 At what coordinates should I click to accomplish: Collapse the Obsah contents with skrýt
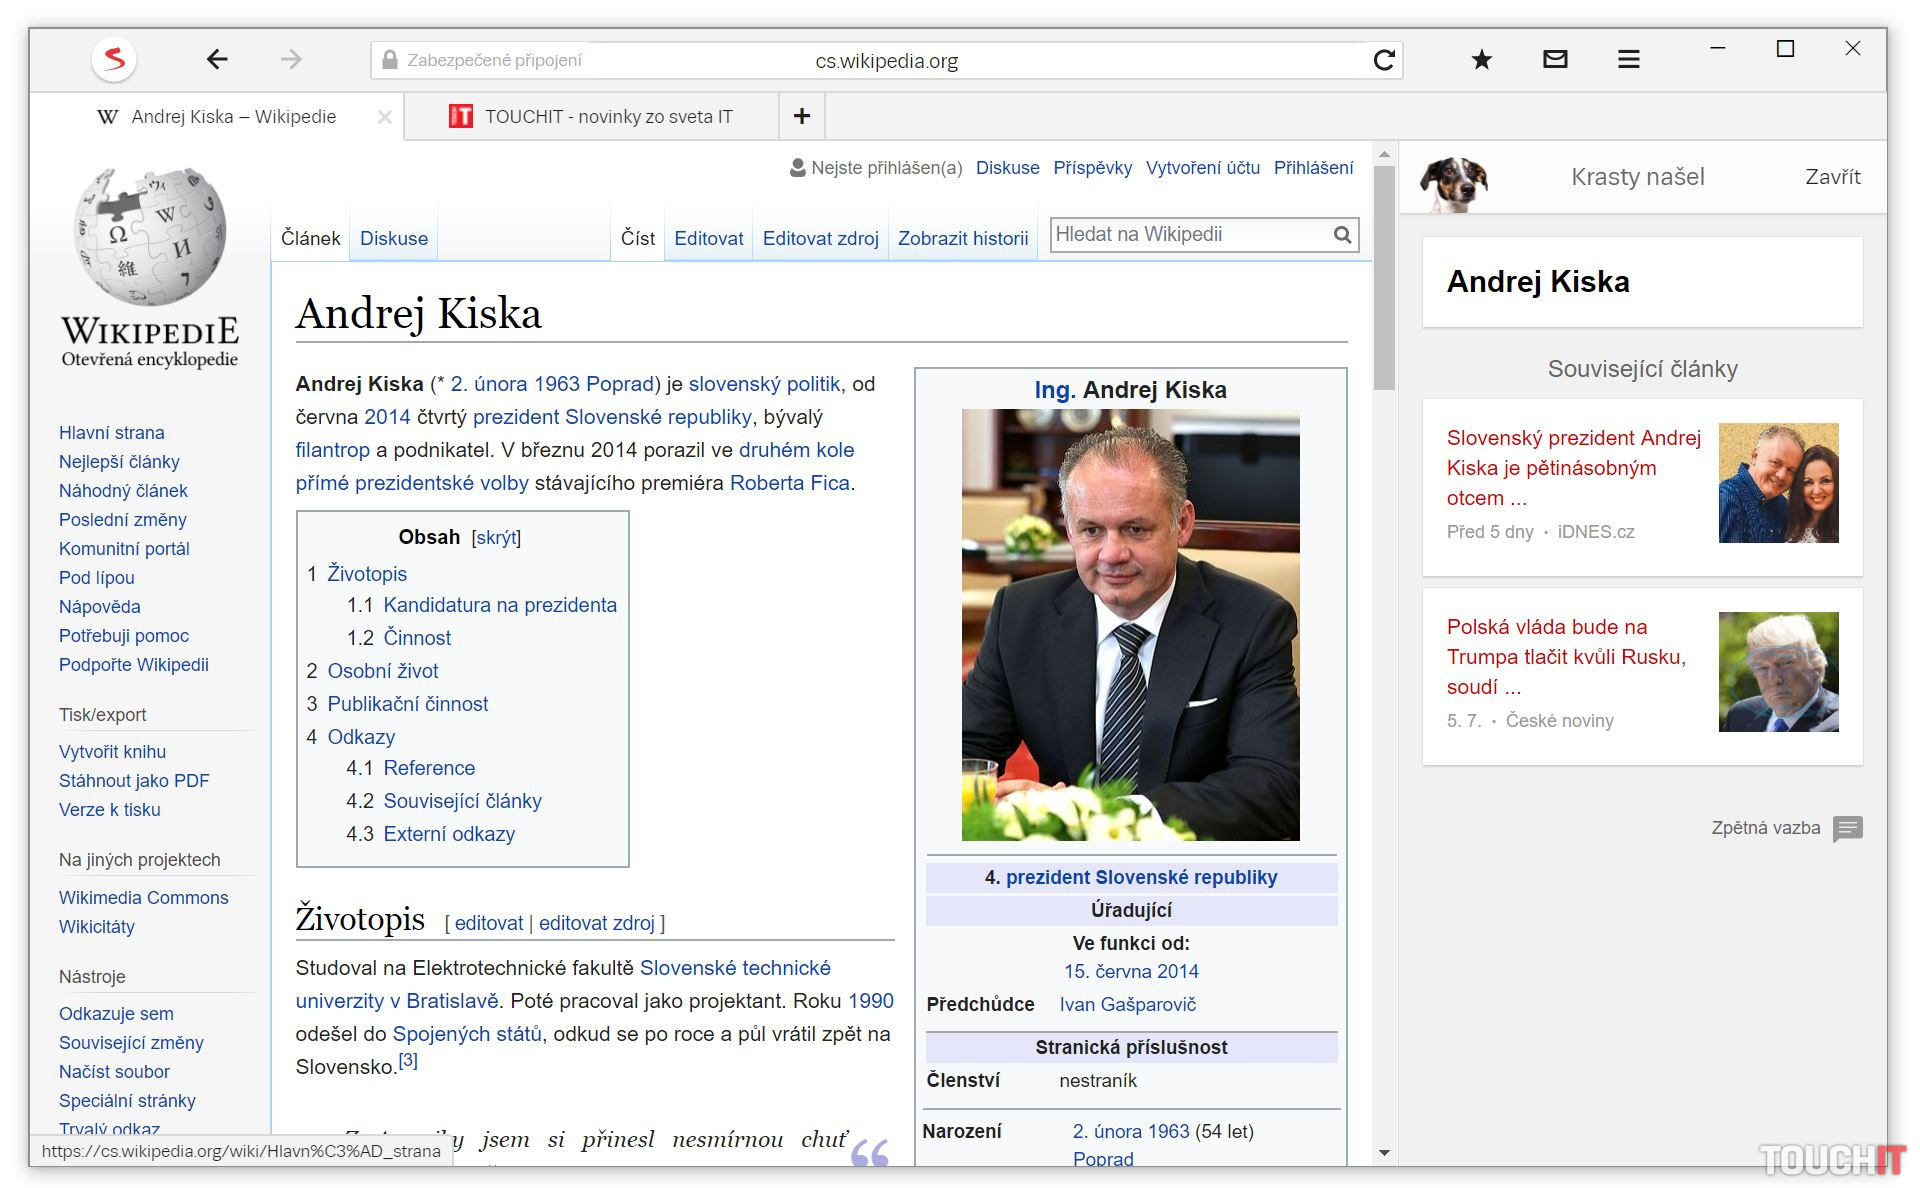[496, 538]
